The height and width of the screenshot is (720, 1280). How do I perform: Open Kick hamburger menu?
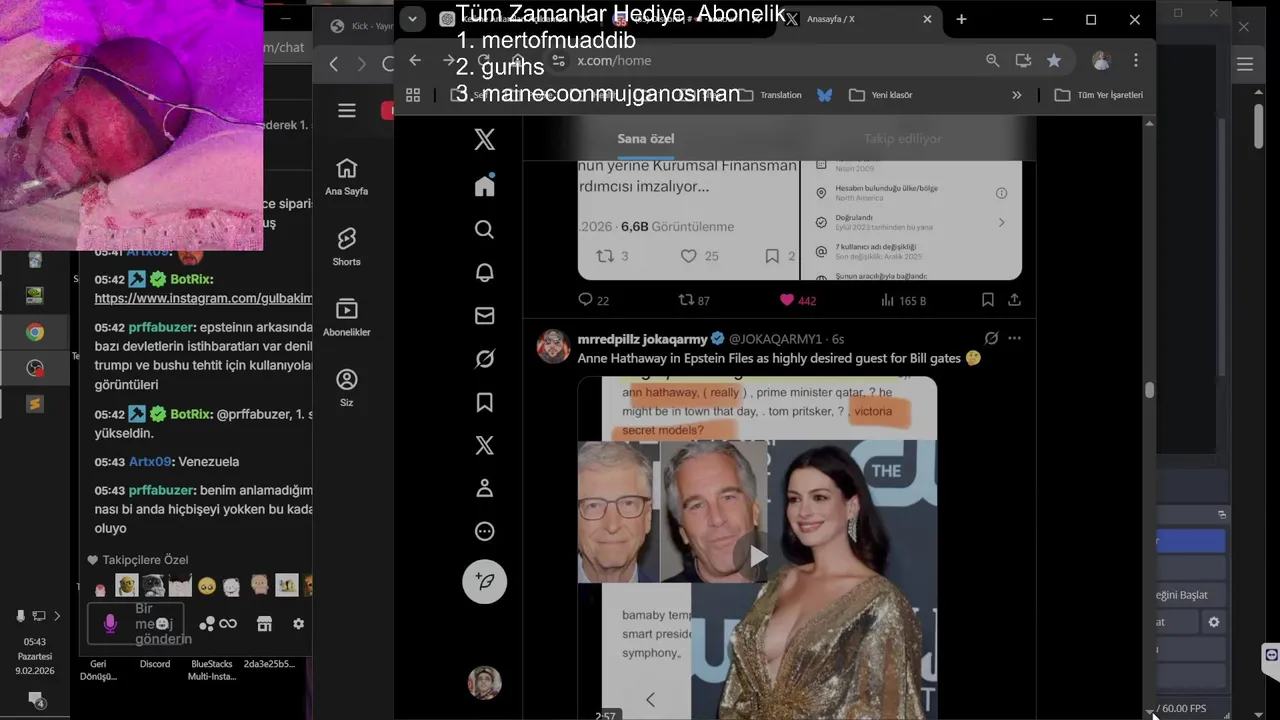point(347,111)
